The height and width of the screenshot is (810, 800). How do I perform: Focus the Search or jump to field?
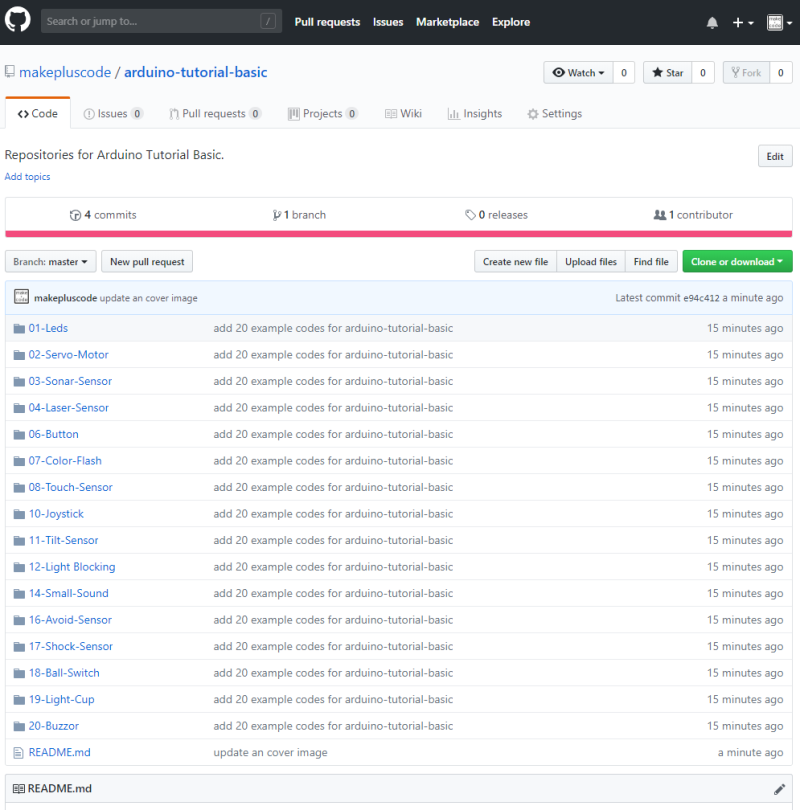click(150, 21)
